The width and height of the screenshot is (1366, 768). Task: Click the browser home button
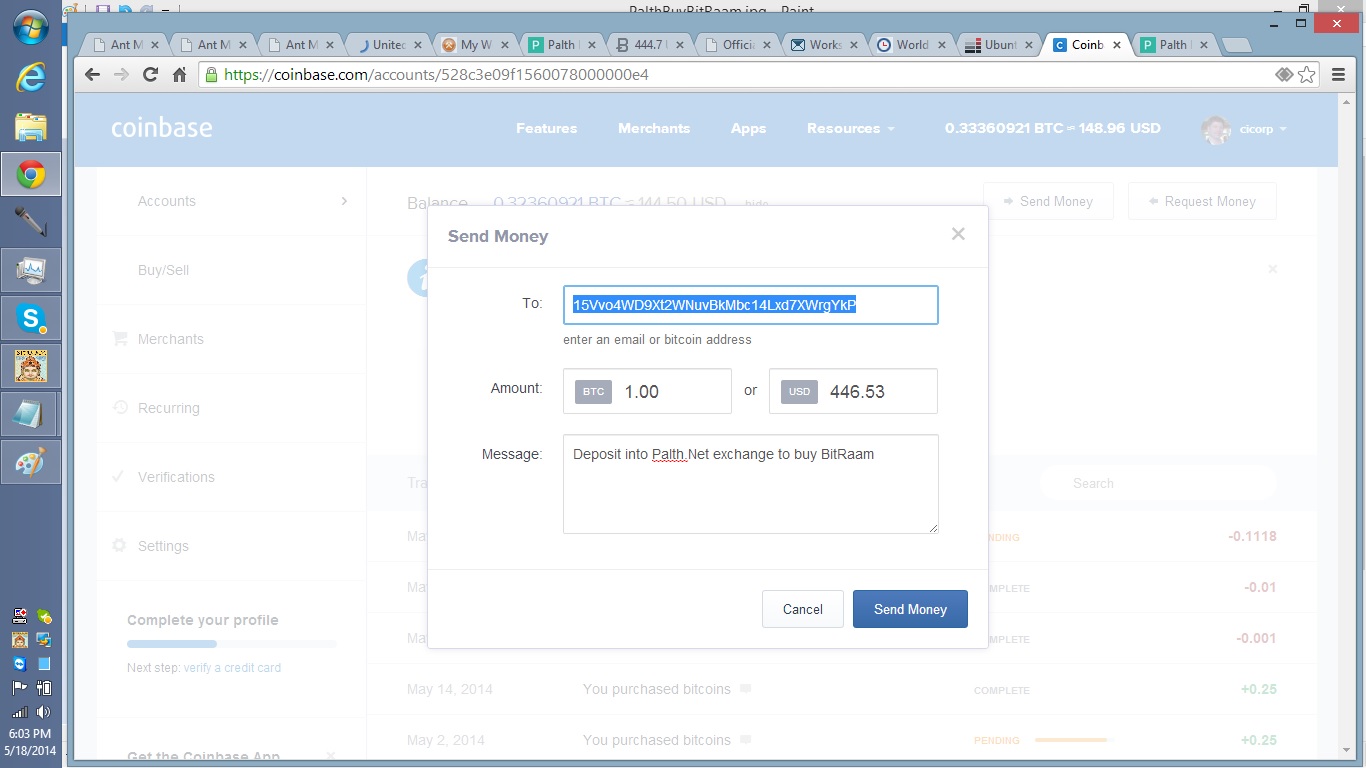tap(180, 74)
